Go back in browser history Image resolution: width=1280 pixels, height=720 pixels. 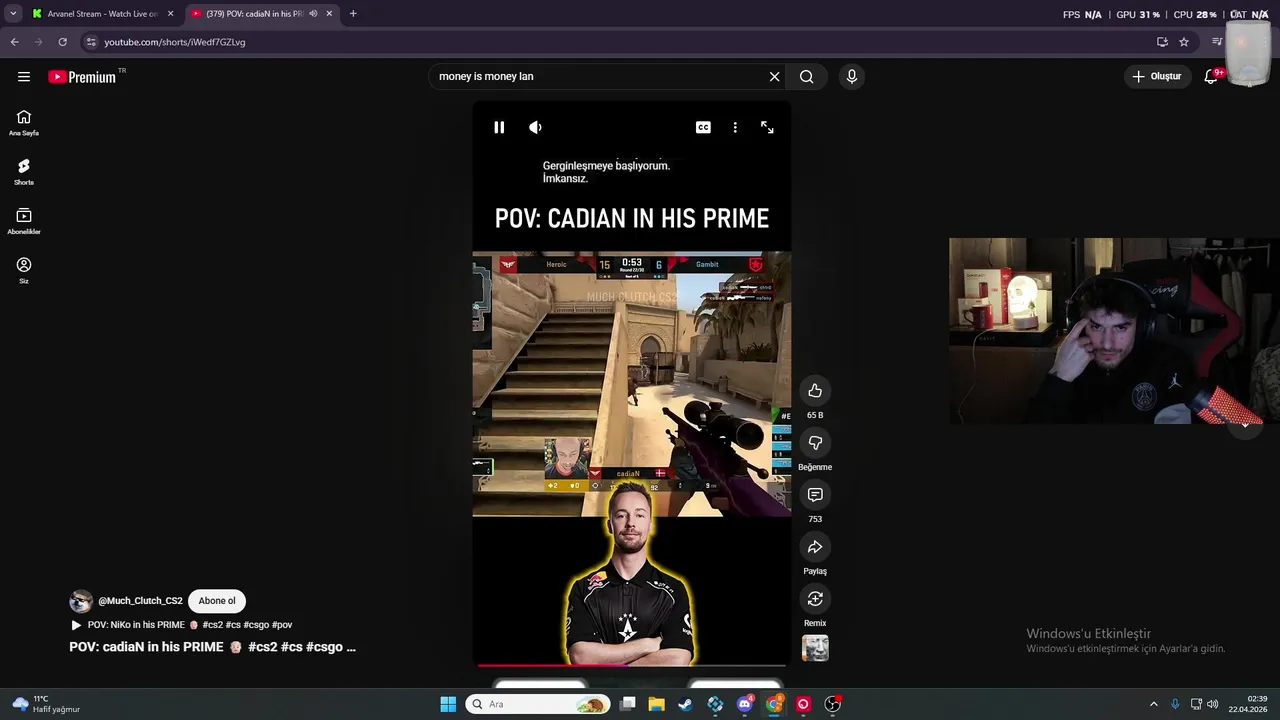[14, 42]
